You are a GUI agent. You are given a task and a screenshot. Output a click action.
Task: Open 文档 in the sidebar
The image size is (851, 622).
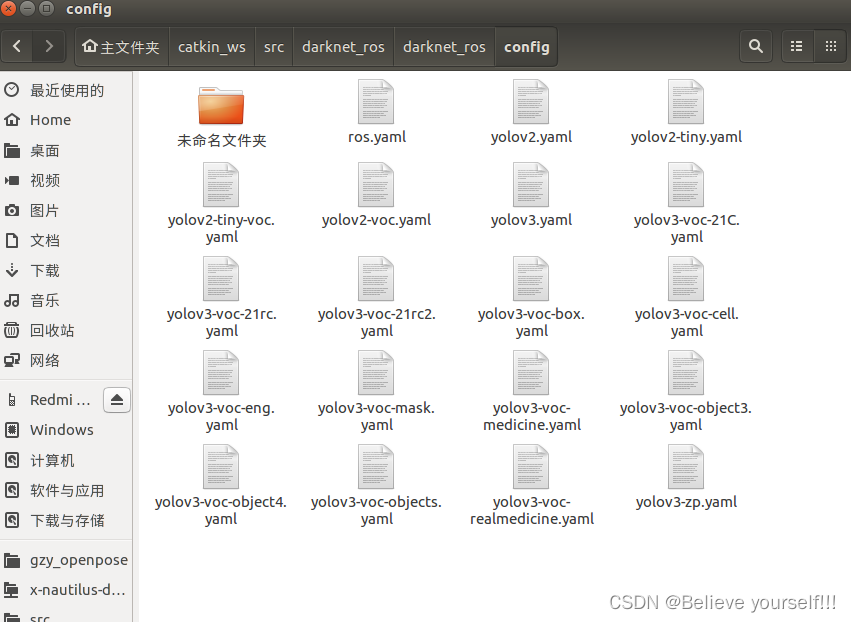click(66, 240)
